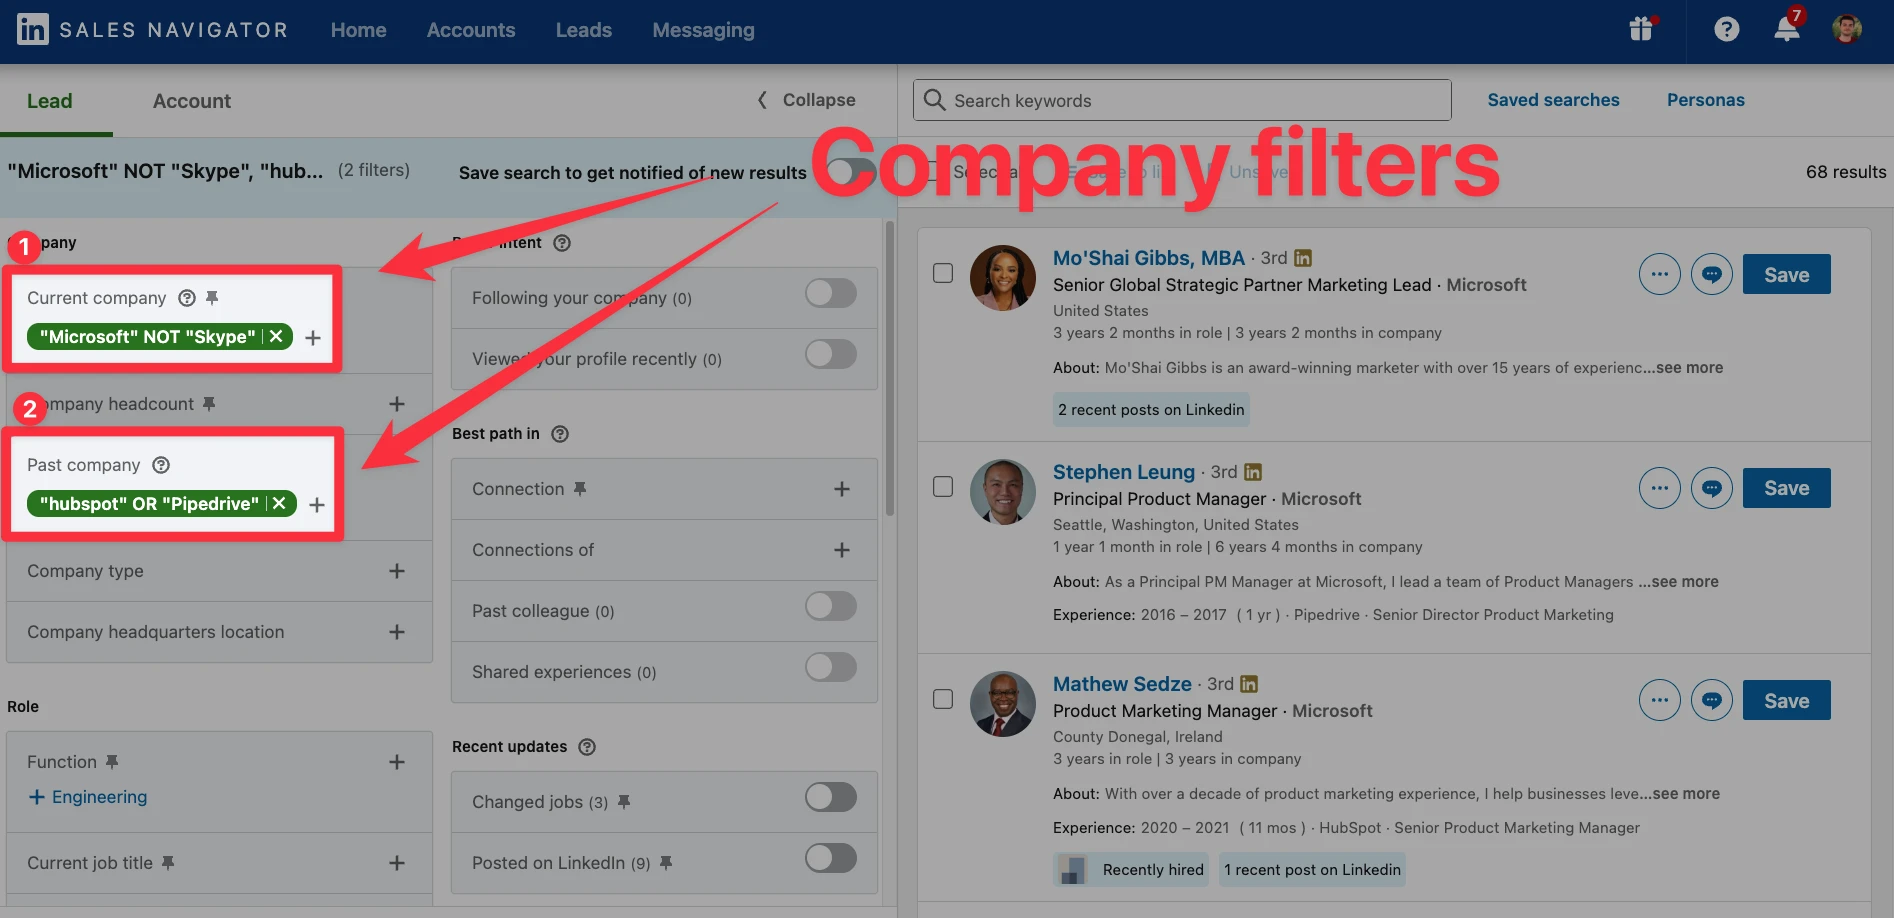Expand Function filter
The image size is (1894, 918).
[397, 762]
